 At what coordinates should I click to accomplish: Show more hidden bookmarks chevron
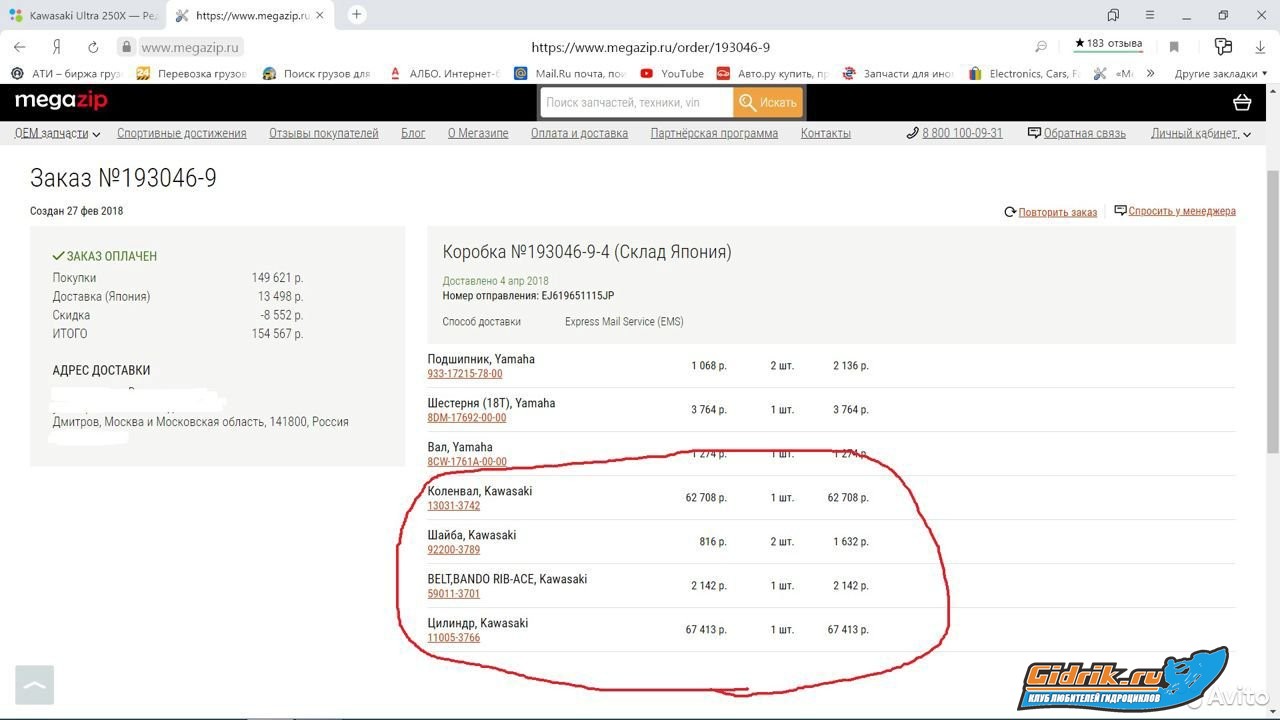click(1151, 73)
